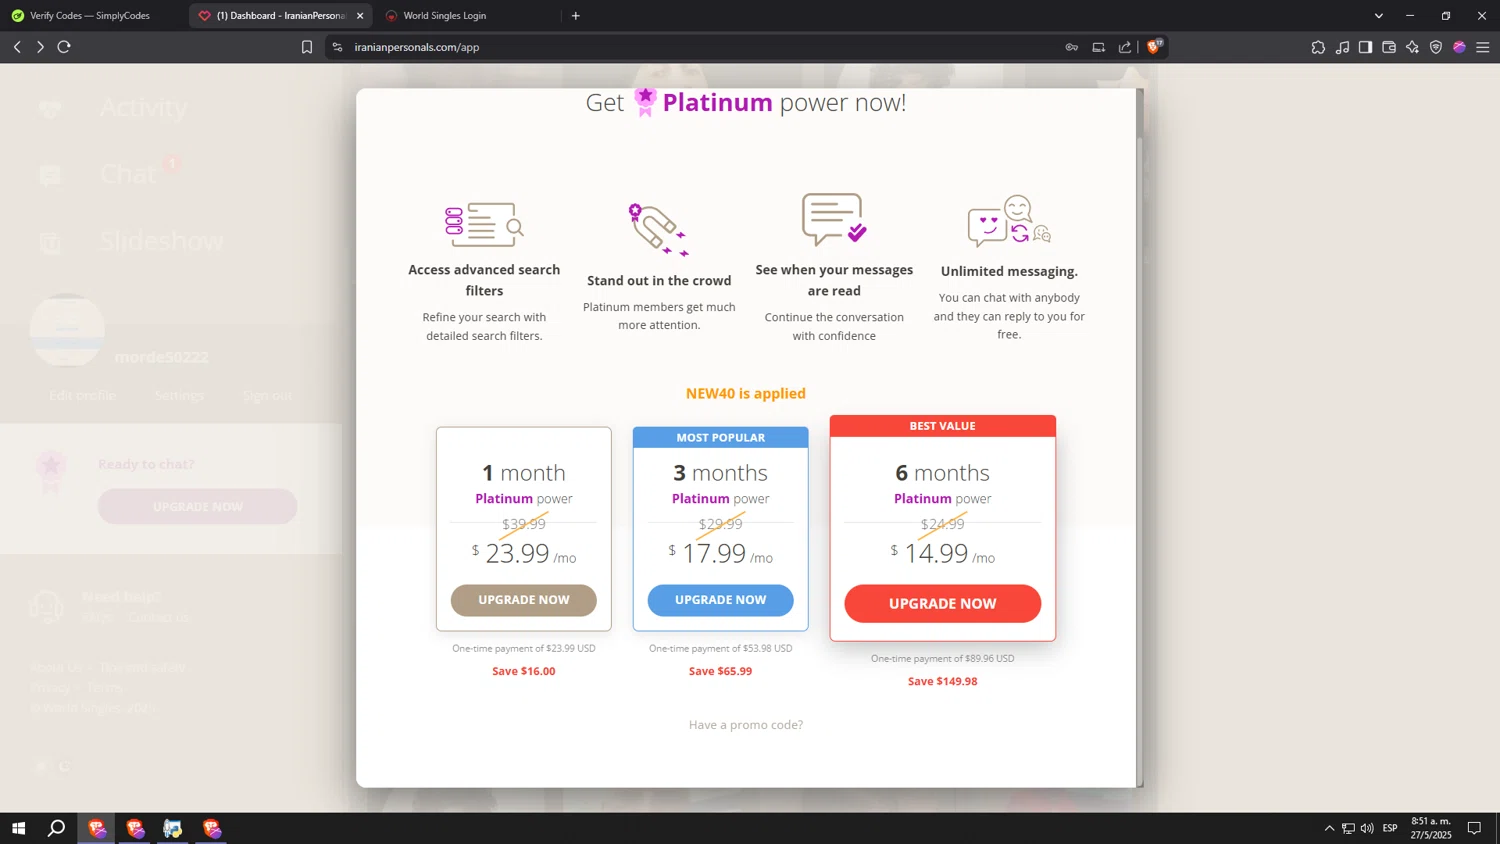
Task: Click the unlimited messaging icon
Action: (x=1009, y=221)
